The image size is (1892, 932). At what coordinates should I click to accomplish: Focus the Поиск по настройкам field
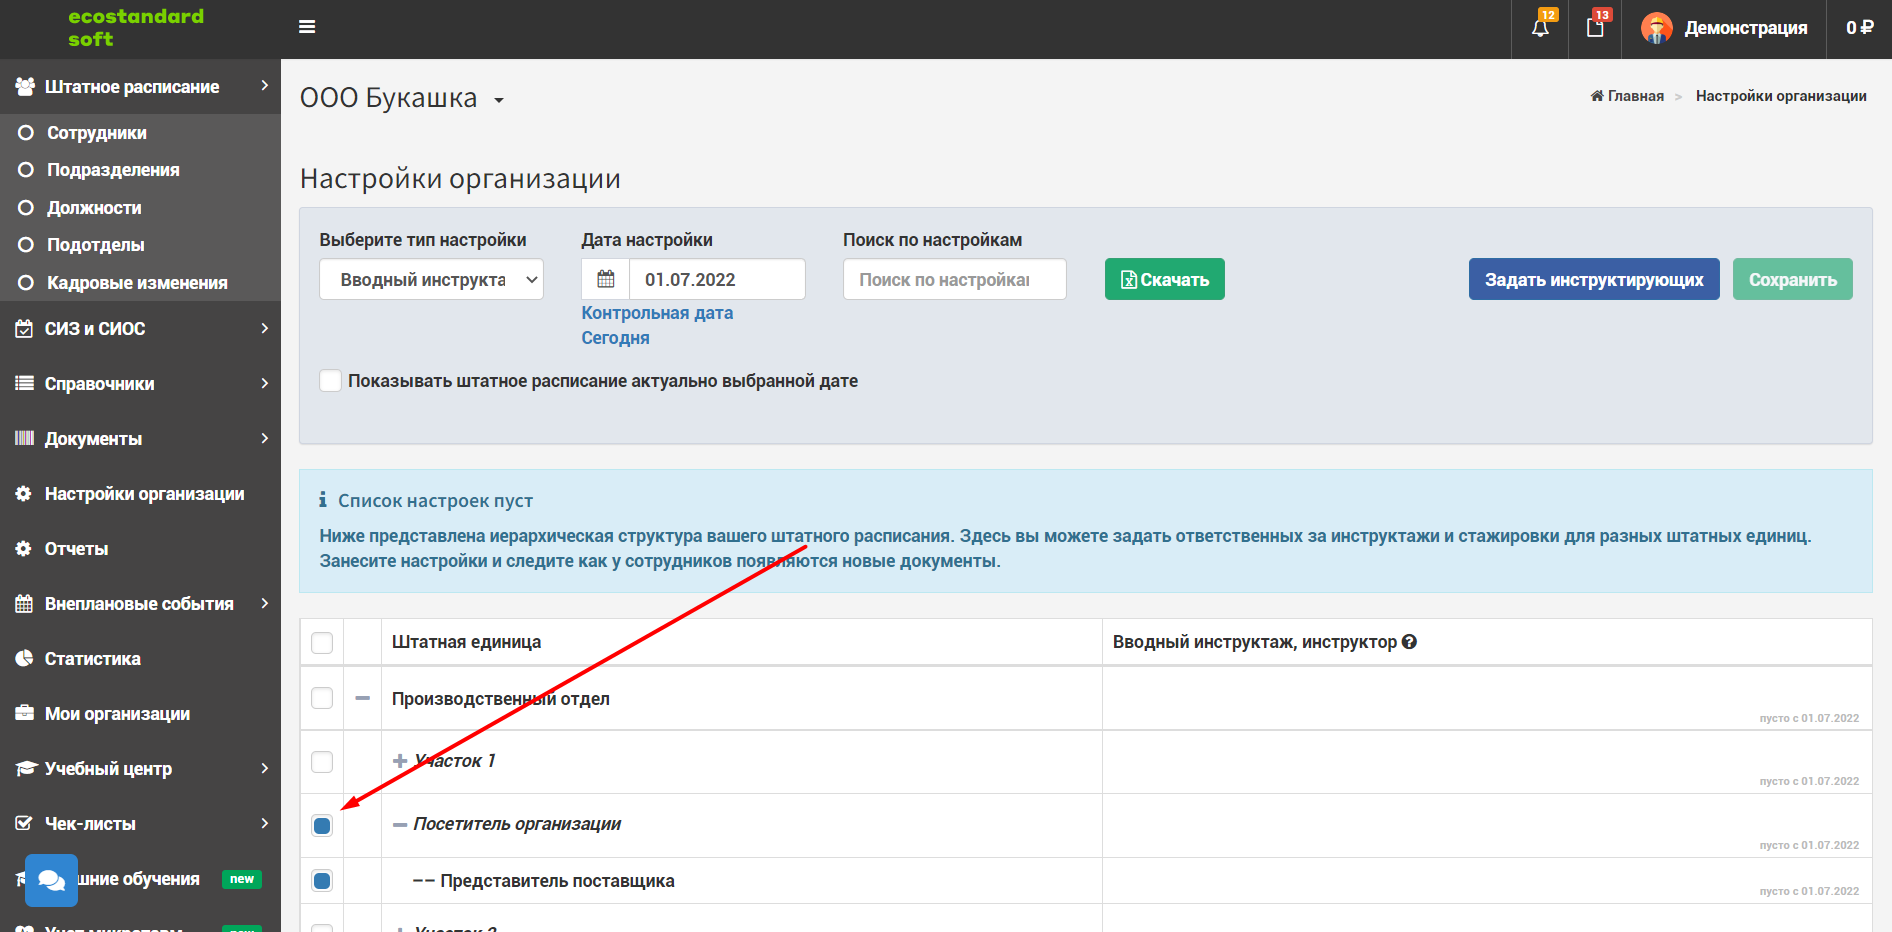click(x=954, y=279)
